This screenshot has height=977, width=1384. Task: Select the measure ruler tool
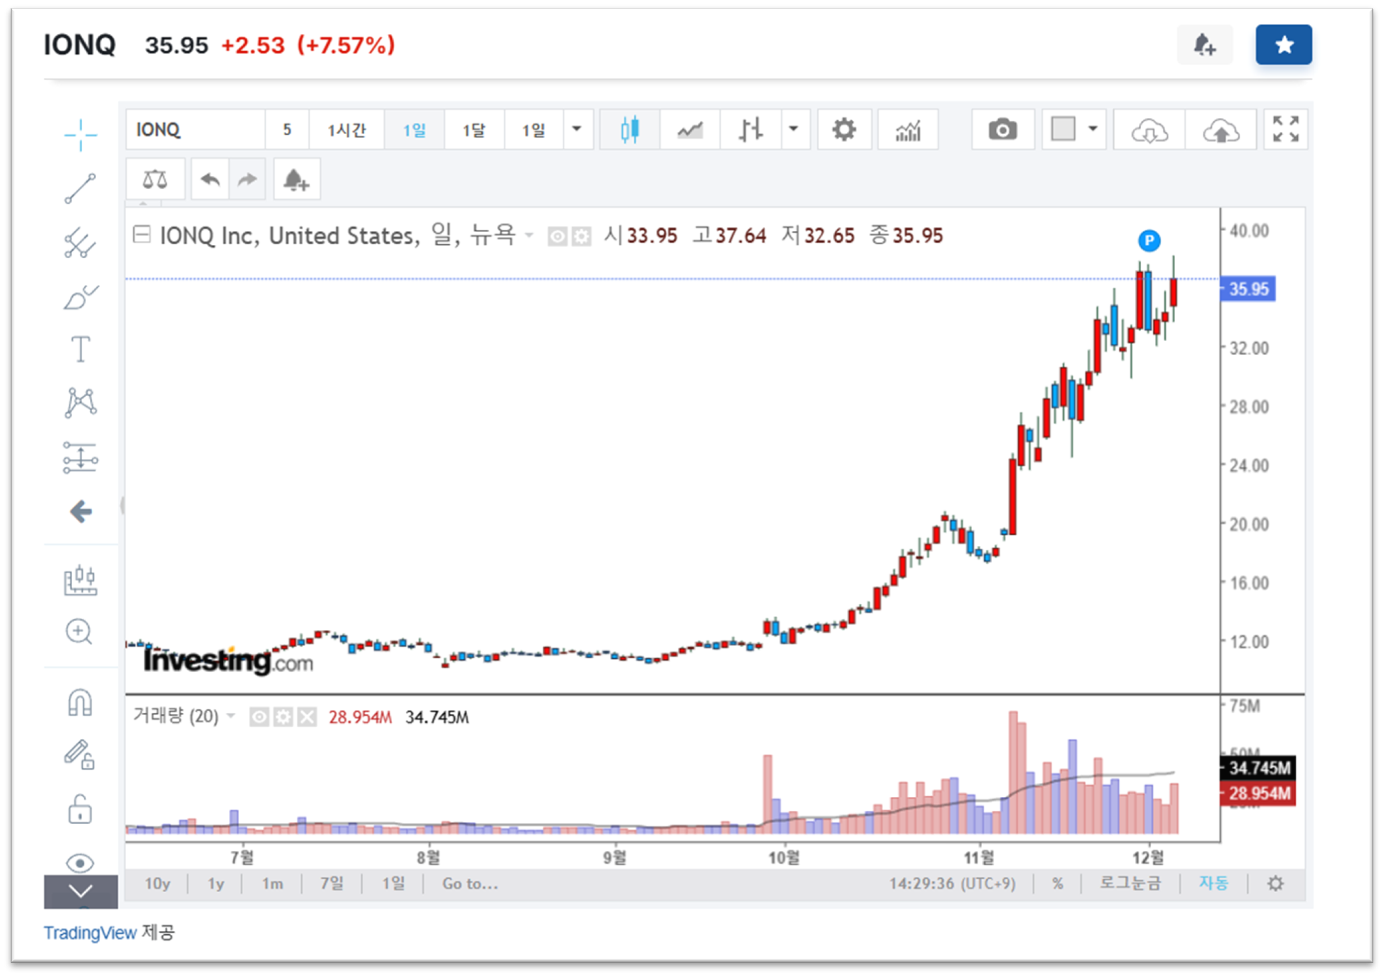point(80,580)
